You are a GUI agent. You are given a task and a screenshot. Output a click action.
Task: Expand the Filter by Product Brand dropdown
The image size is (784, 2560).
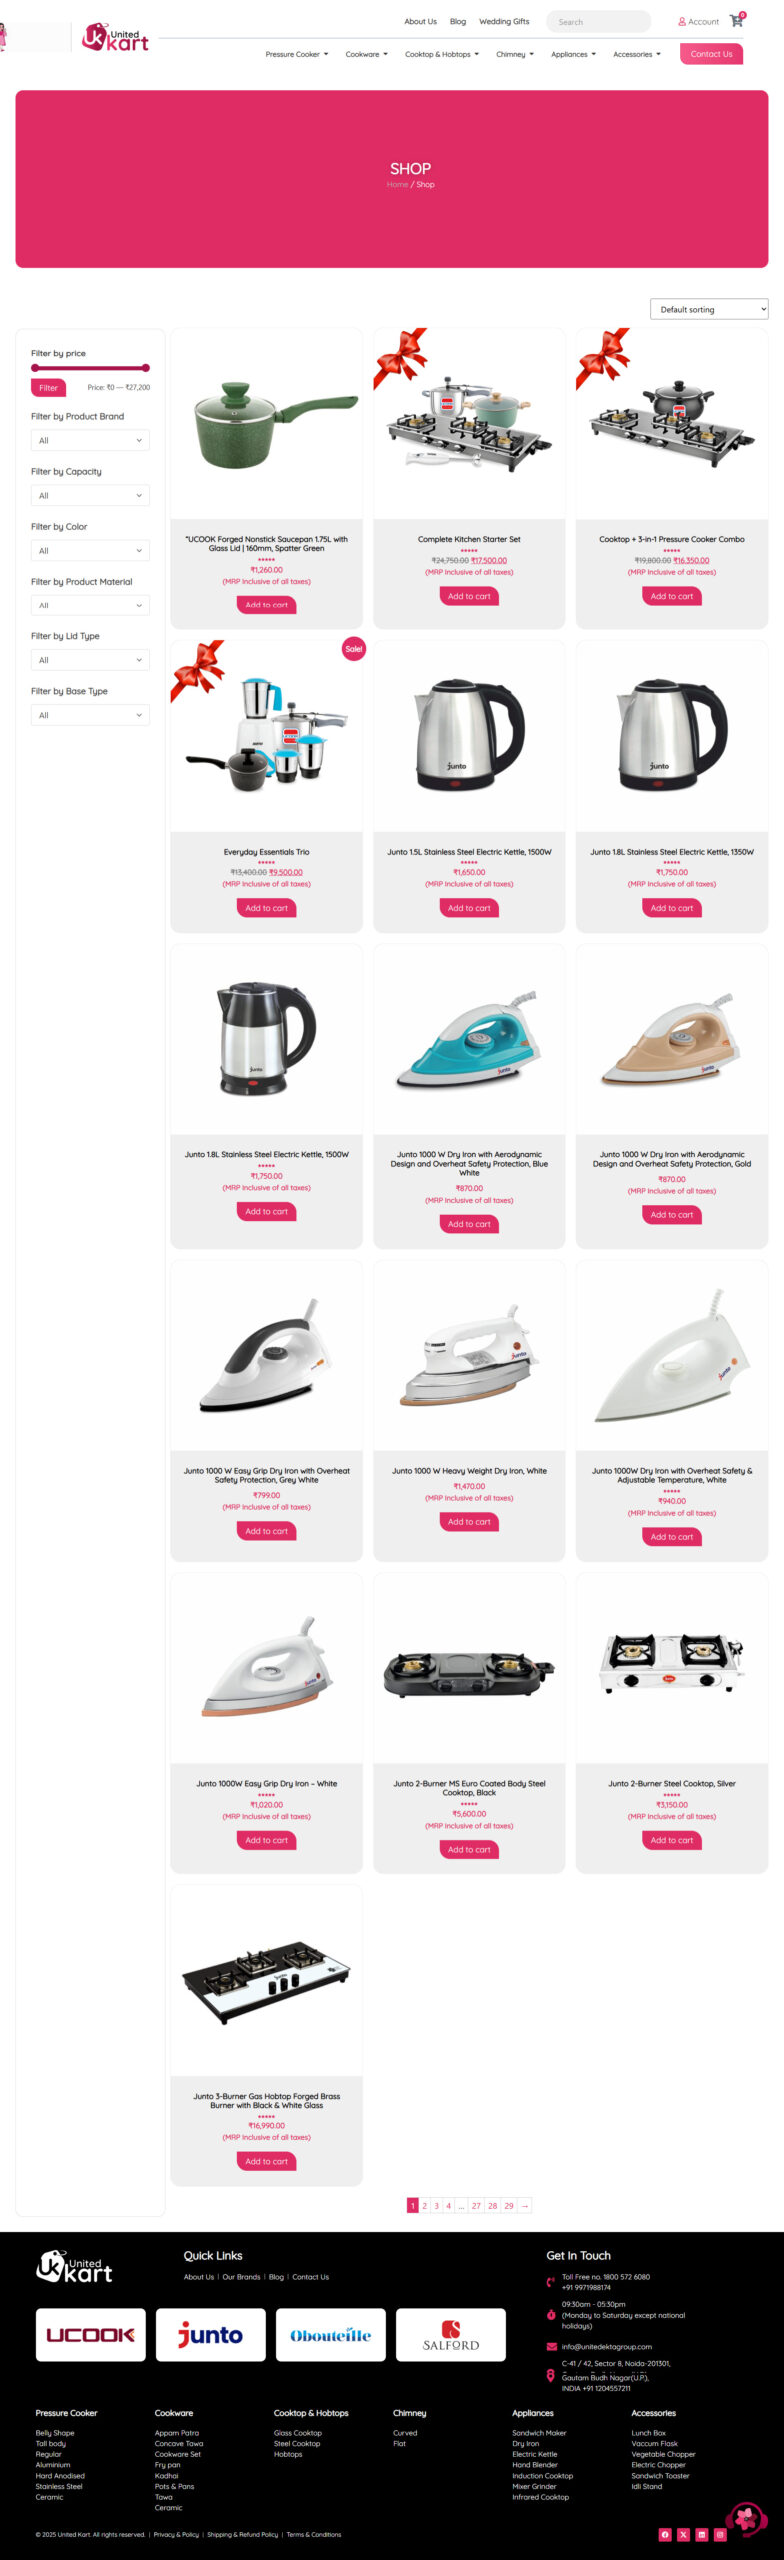coord(90,440)
